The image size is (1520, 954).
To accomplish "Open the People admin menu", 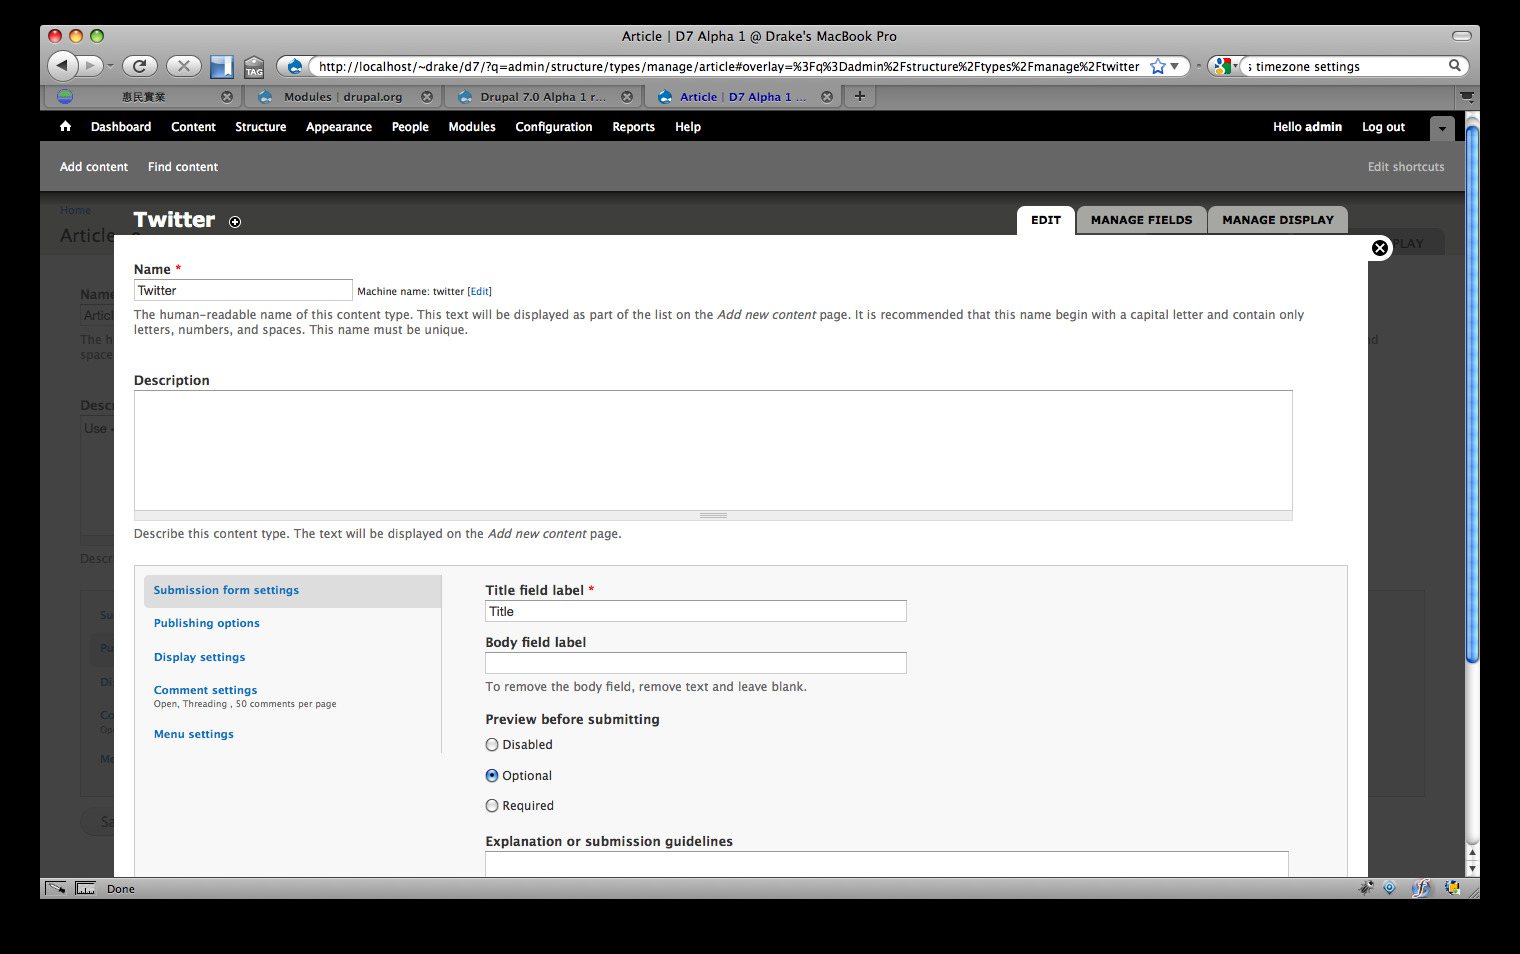I will click(x=410, y=127).
